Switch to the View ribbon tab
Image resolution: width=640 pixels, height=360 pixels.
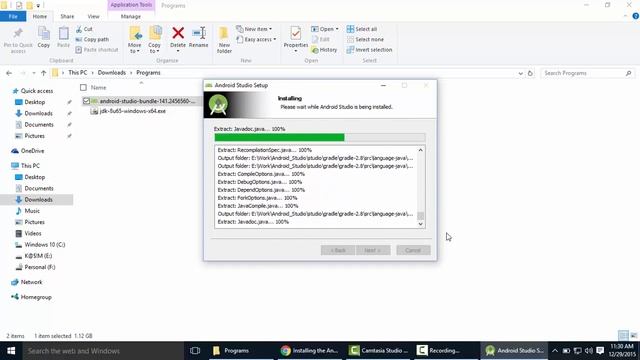[x=93, y=16]
